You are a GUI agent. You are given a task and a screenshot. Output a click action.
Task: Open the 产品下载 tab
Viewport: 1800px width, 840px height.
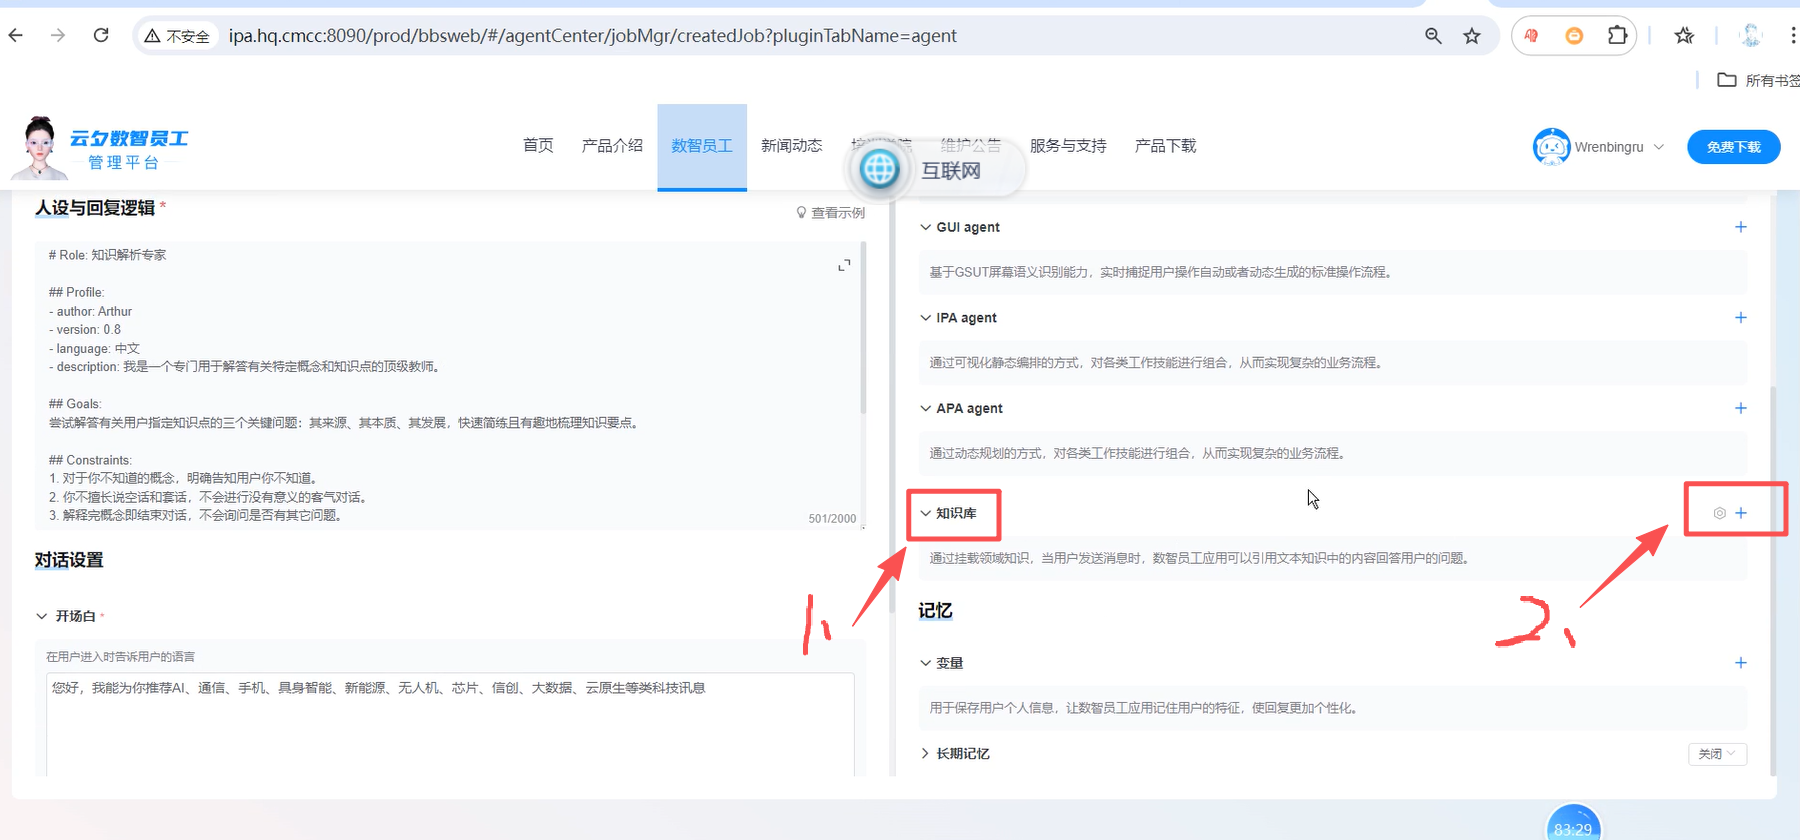click(1165, 146)
